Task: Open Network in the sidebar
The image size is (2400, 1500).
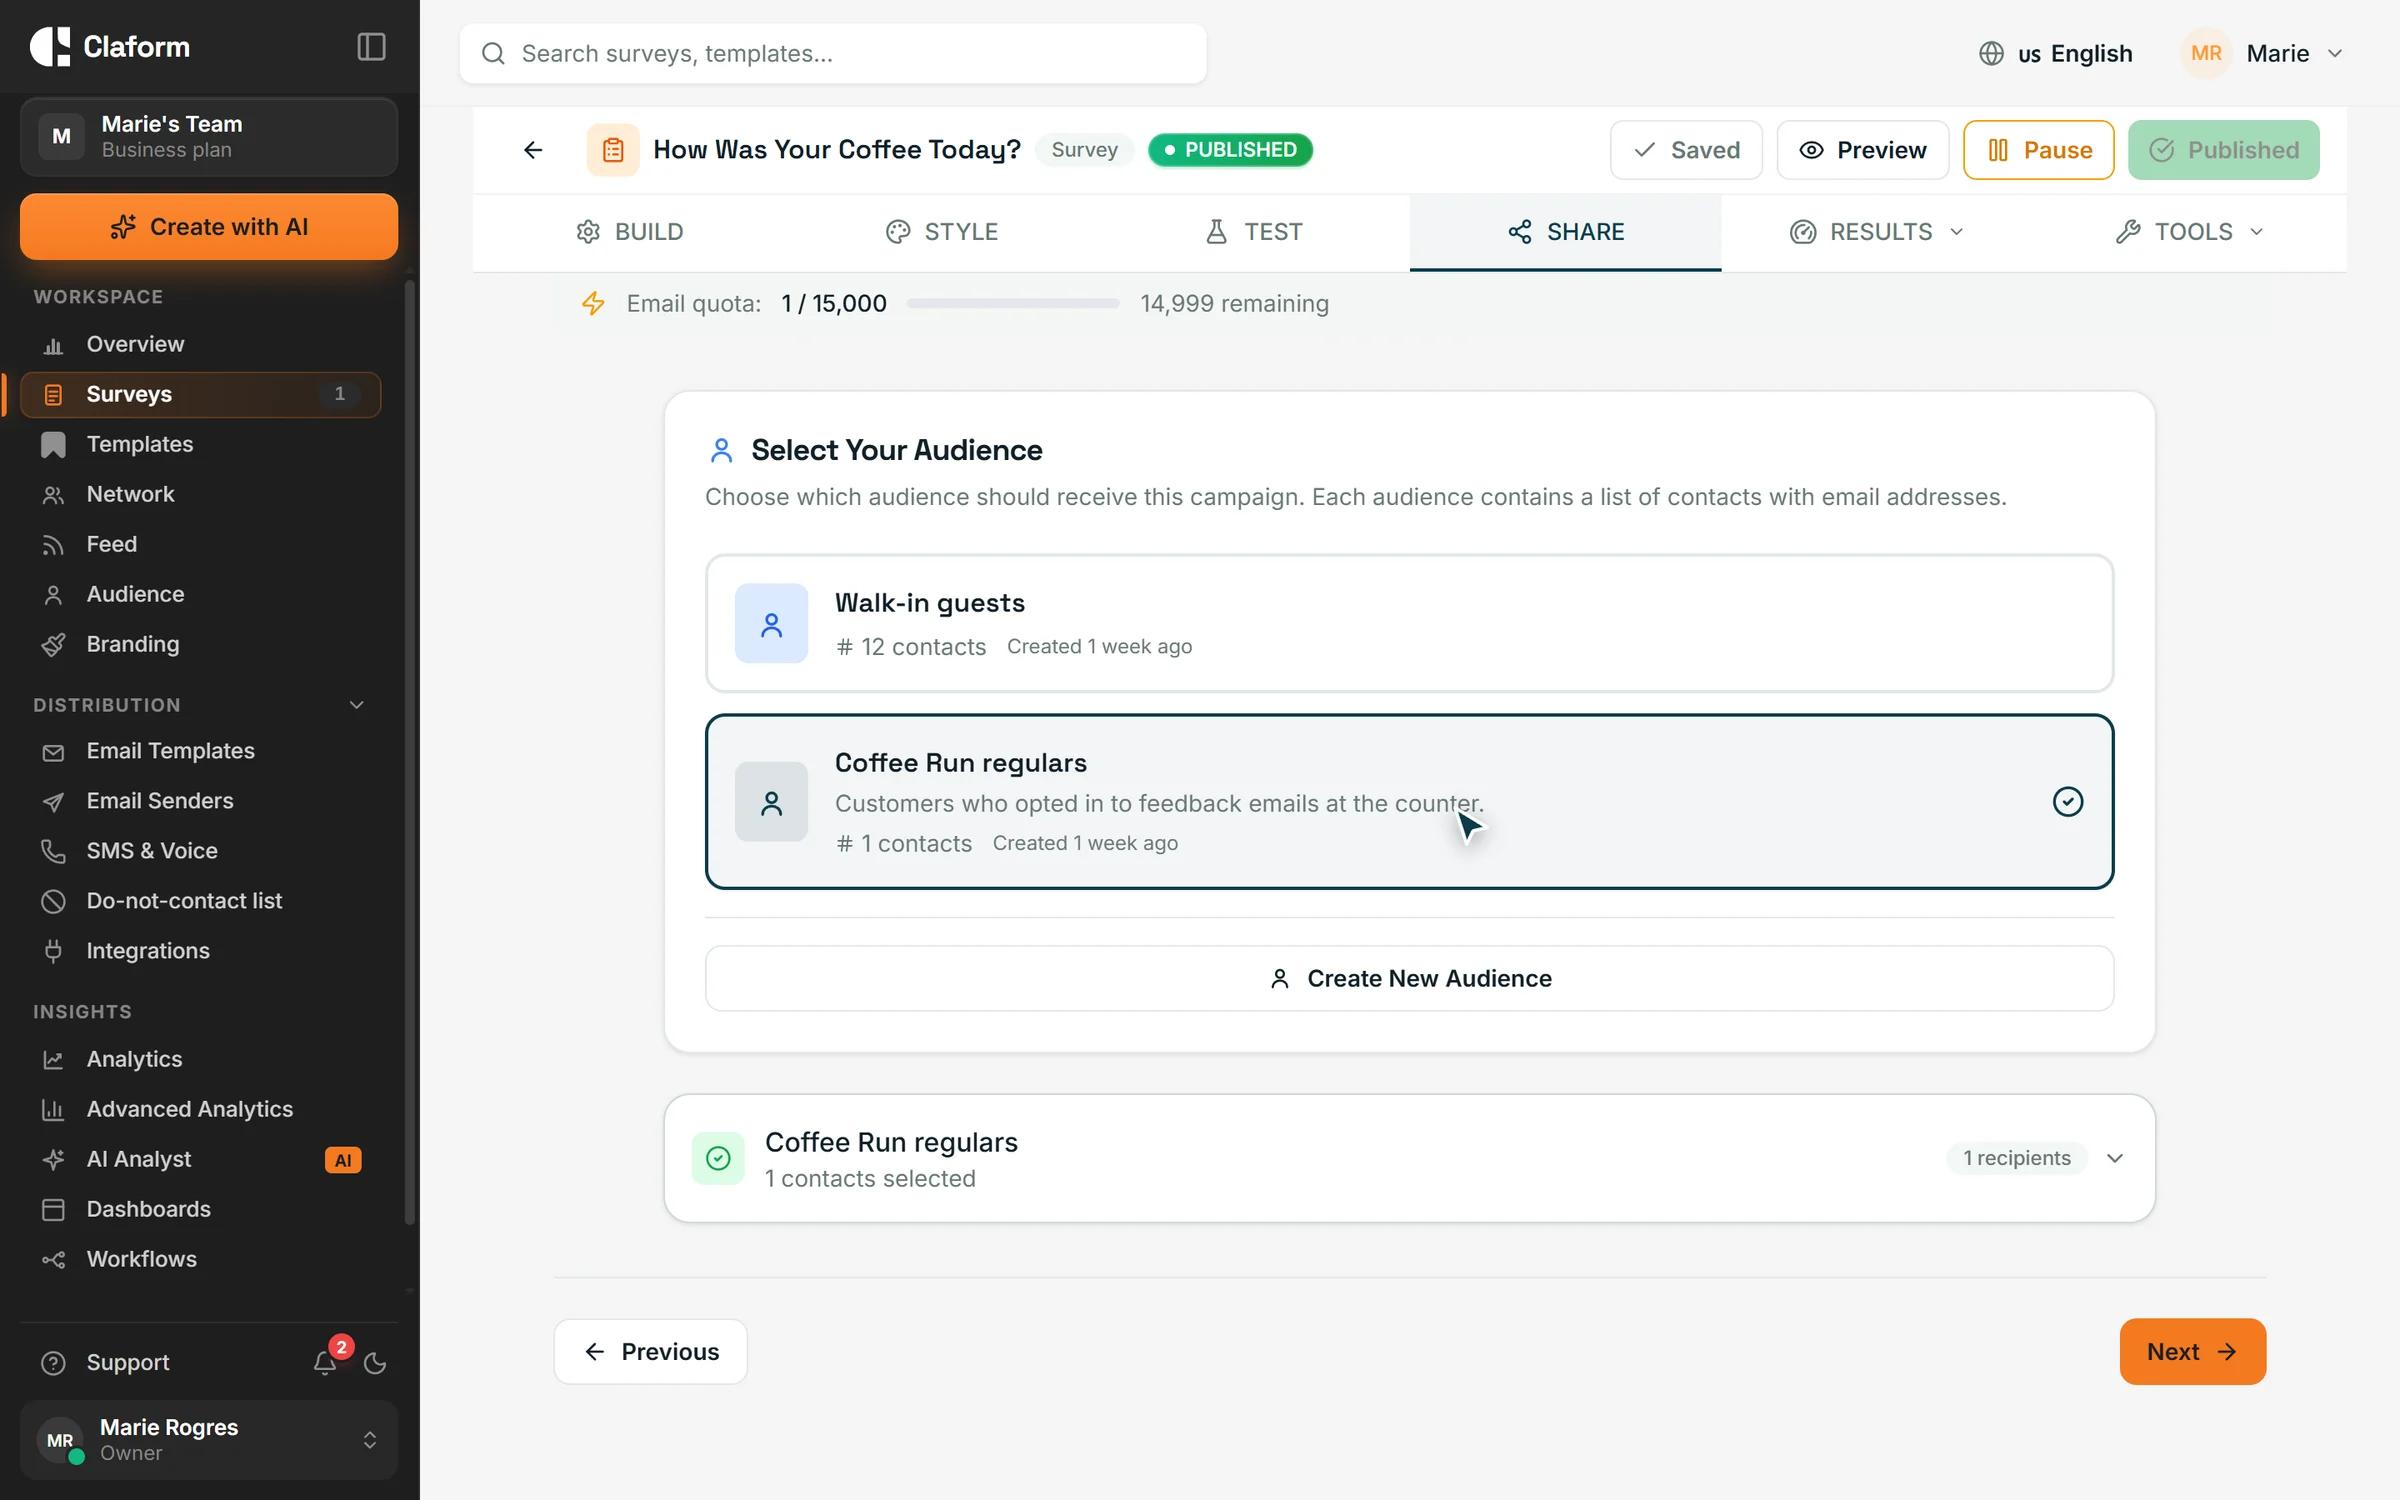Action: click(201, 494)
